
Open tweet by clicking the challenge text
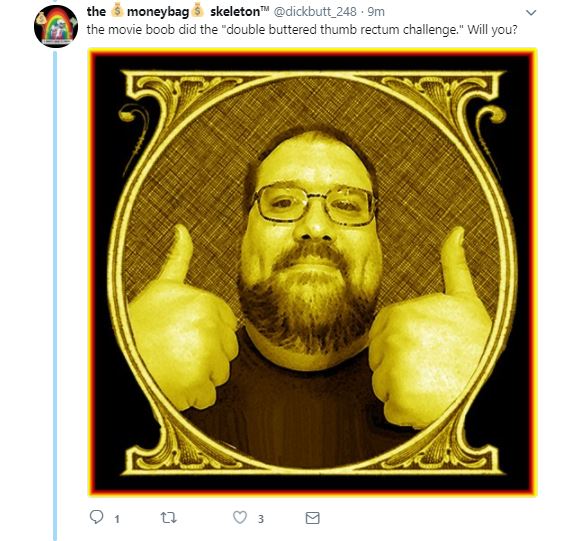click(302, 30)
